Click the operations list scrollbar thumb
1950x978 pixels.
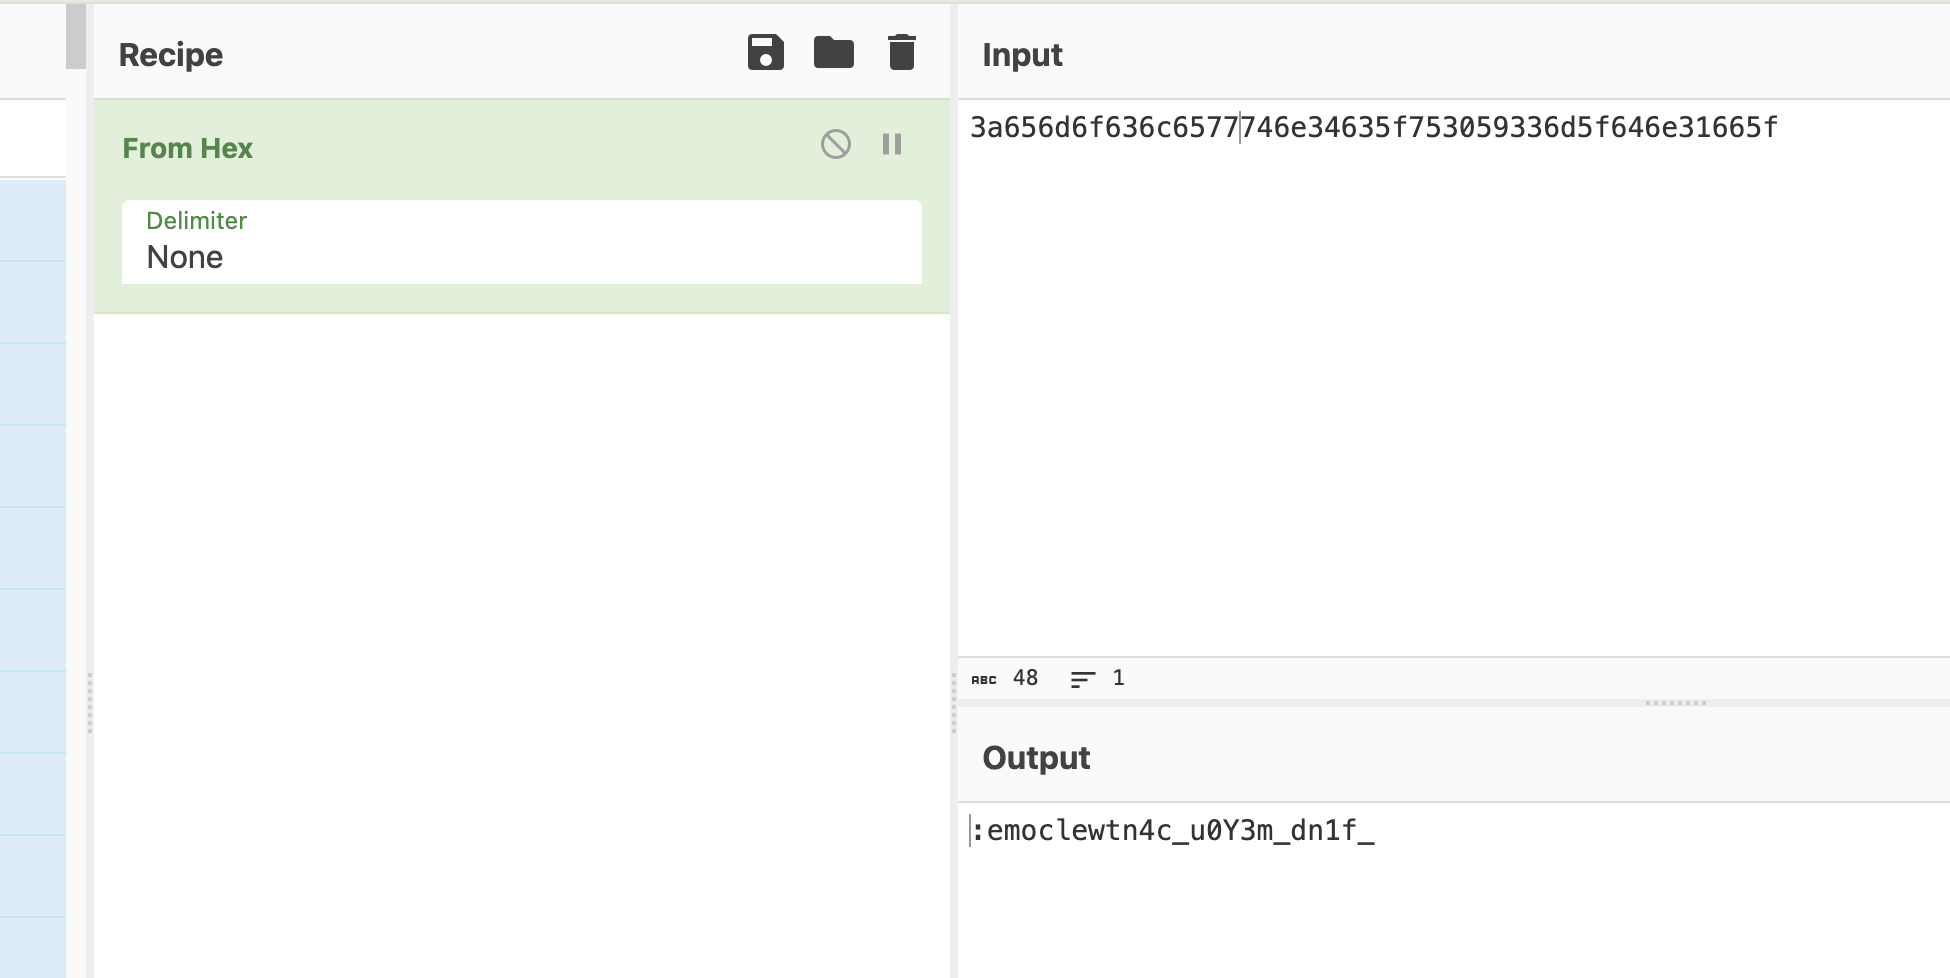pyautogui.click(x=76, y=36)
